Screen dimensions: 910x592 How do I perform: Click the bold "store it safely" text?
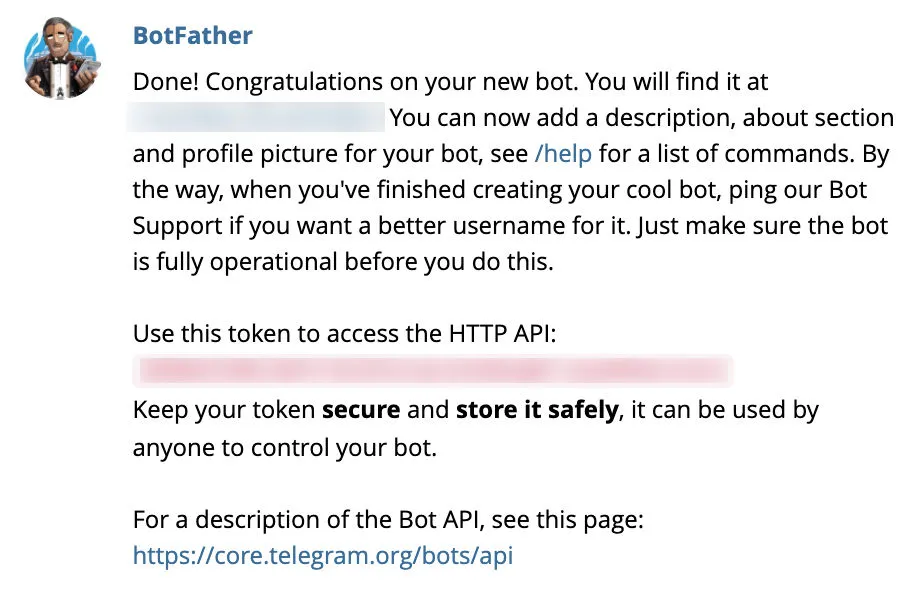(x=536, y=409)
